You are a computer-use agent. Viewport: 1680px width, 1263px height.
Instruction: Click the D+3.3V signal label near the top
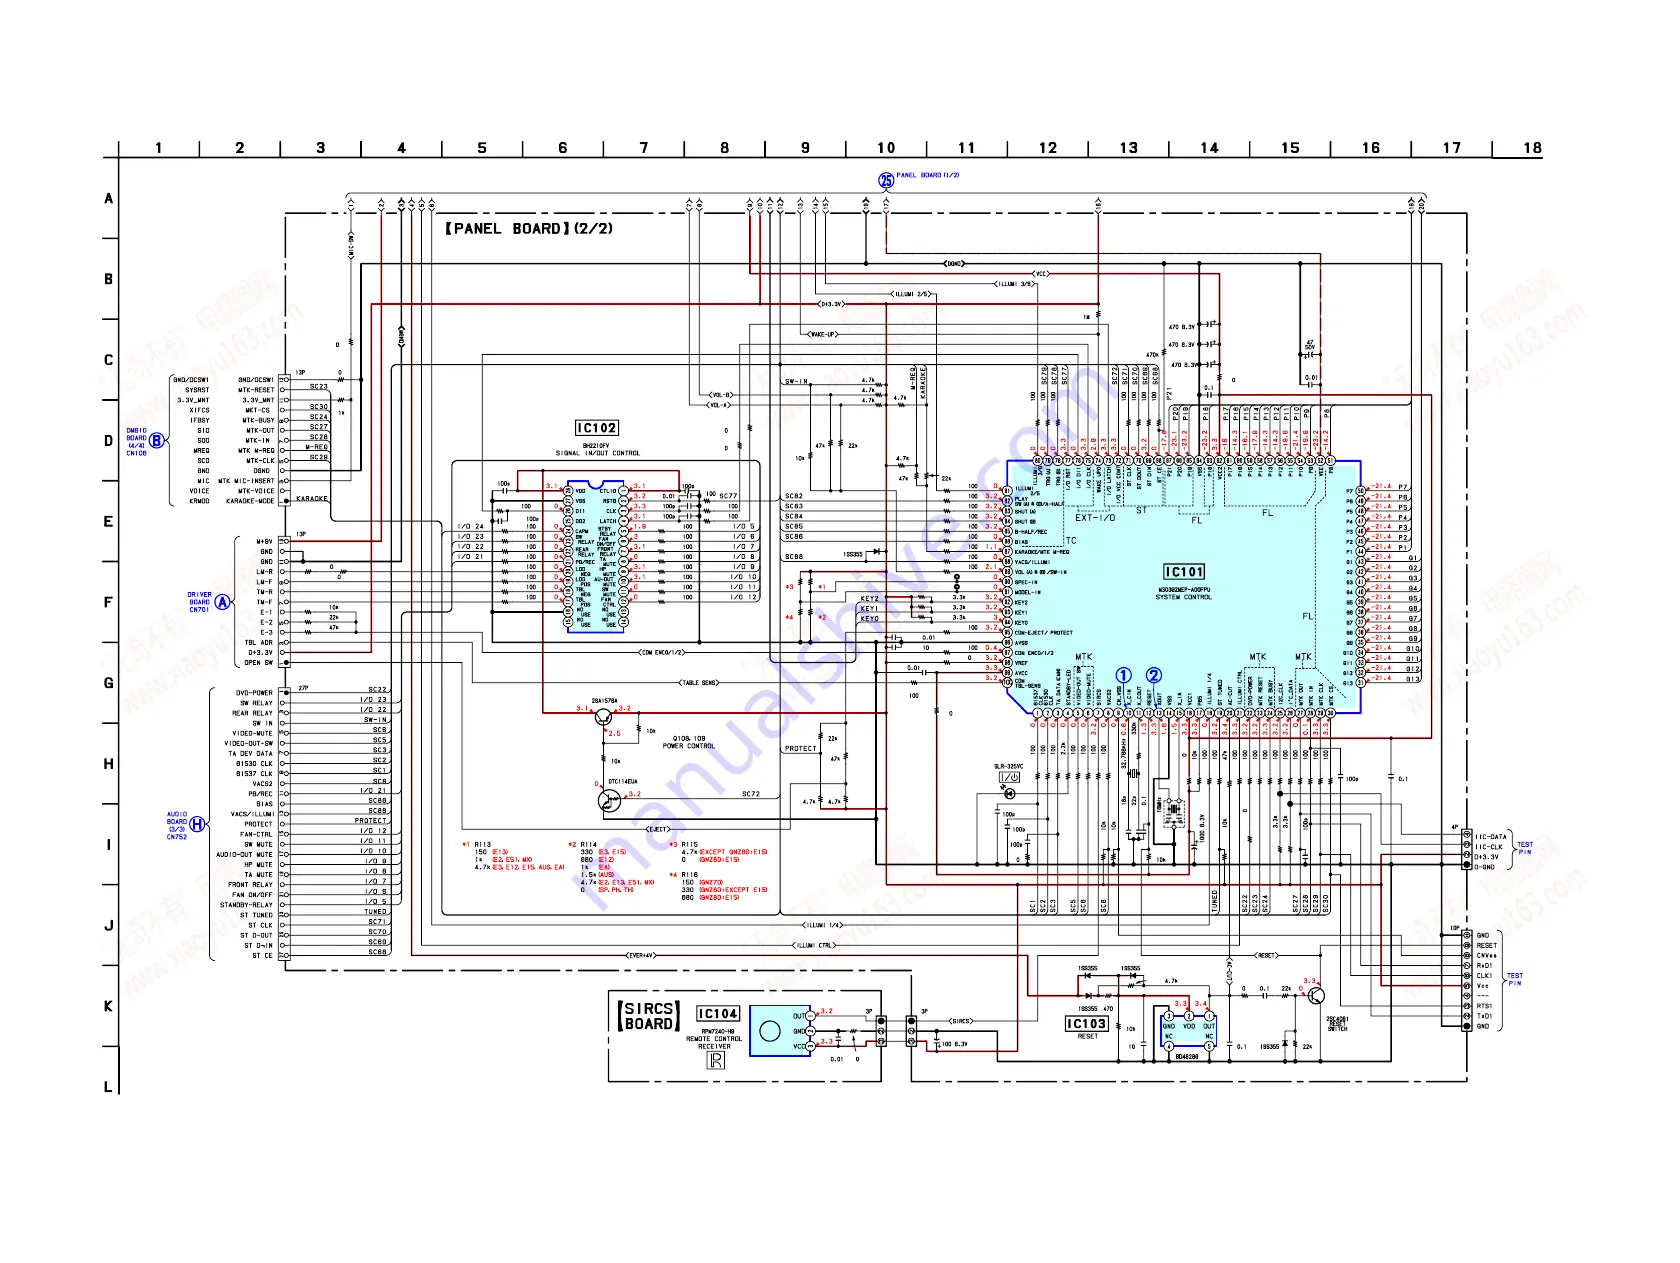(x=831, y=304)
